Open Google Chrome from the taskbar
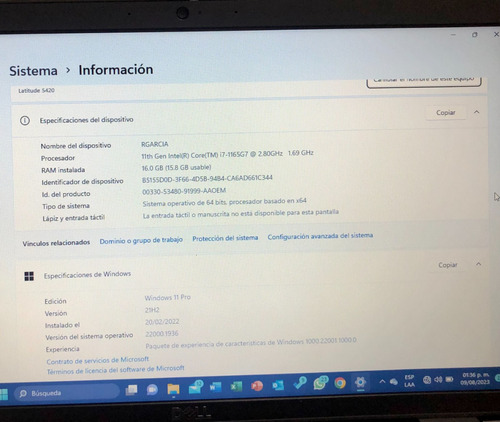 pyautogui.click(x=340, y=383)
